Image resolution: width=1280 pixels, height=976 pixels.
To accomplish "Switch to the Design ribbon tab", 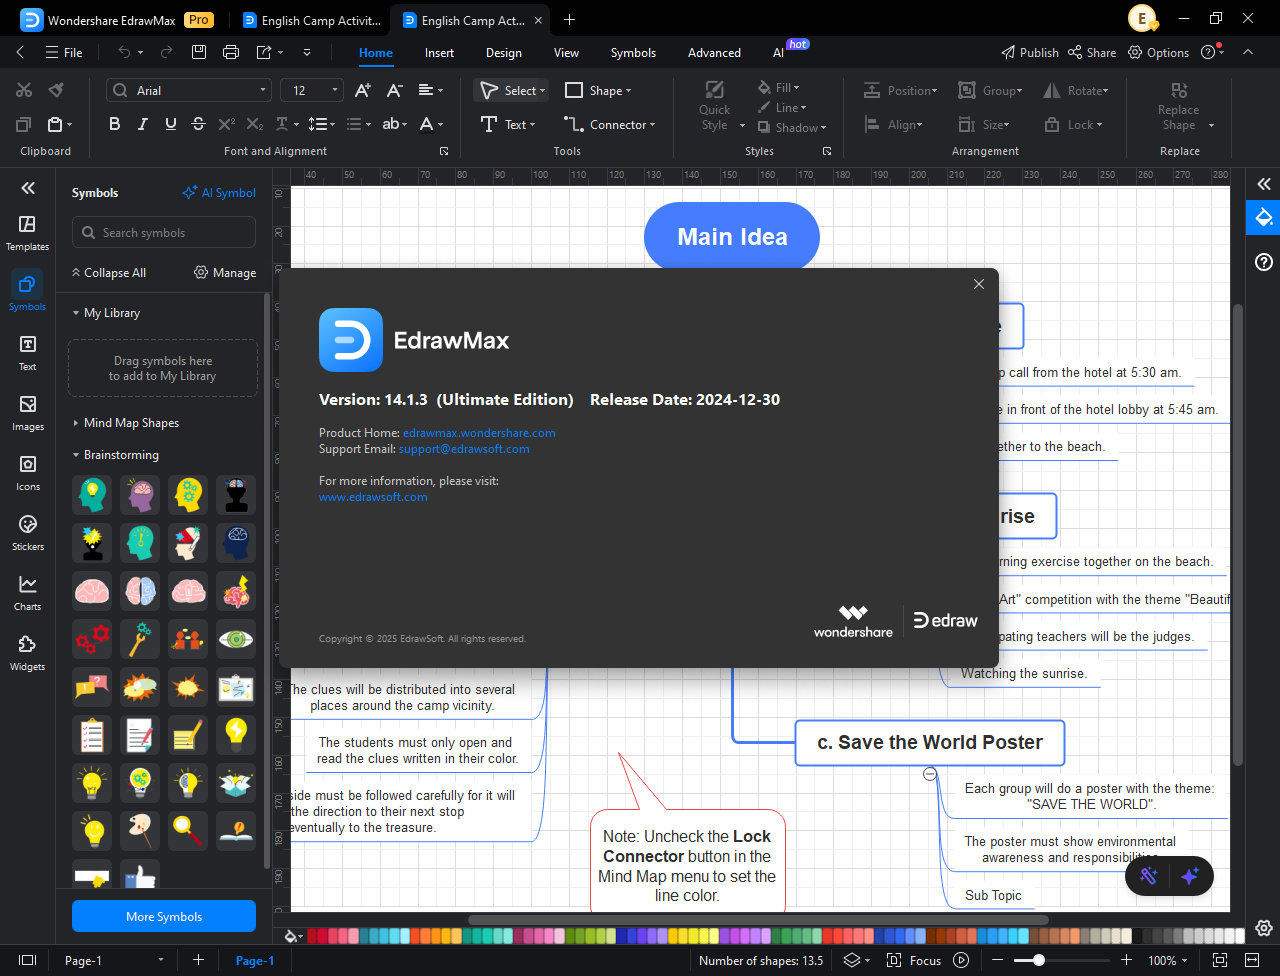I will 504,52.
